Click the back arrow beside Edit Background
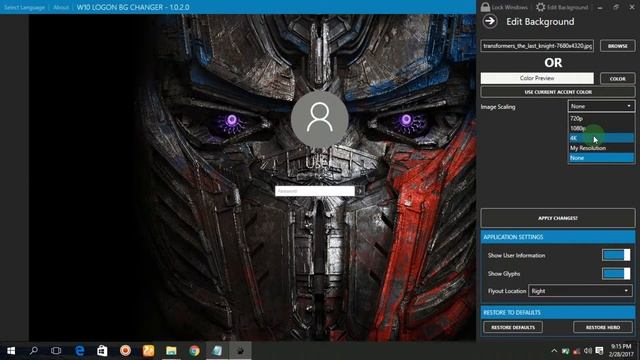 pos(490,21)
